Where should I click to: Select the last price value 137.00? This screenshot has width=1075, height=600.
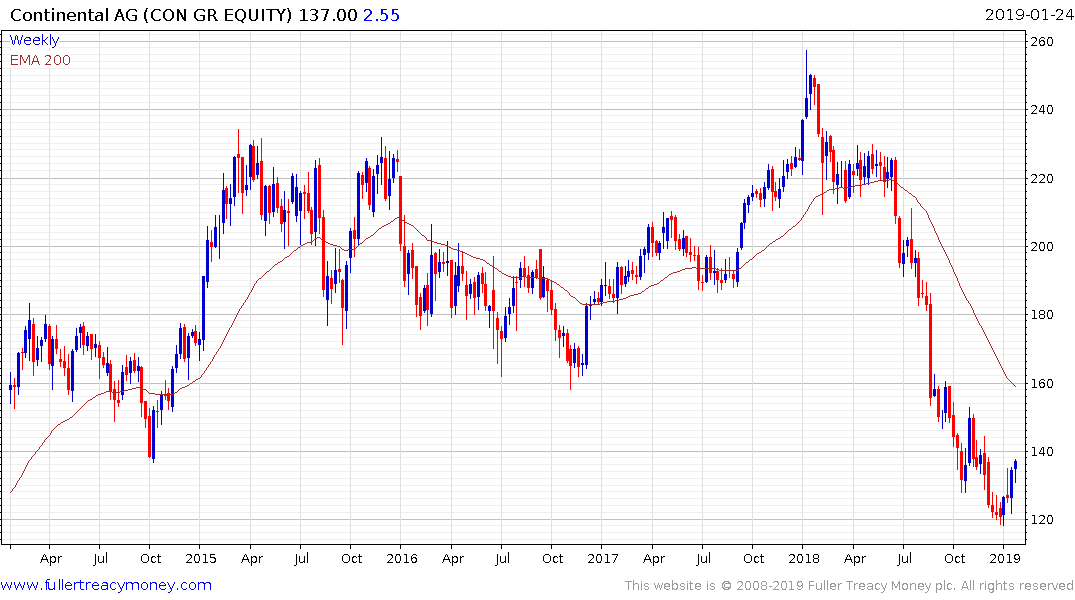coord(328,15)
